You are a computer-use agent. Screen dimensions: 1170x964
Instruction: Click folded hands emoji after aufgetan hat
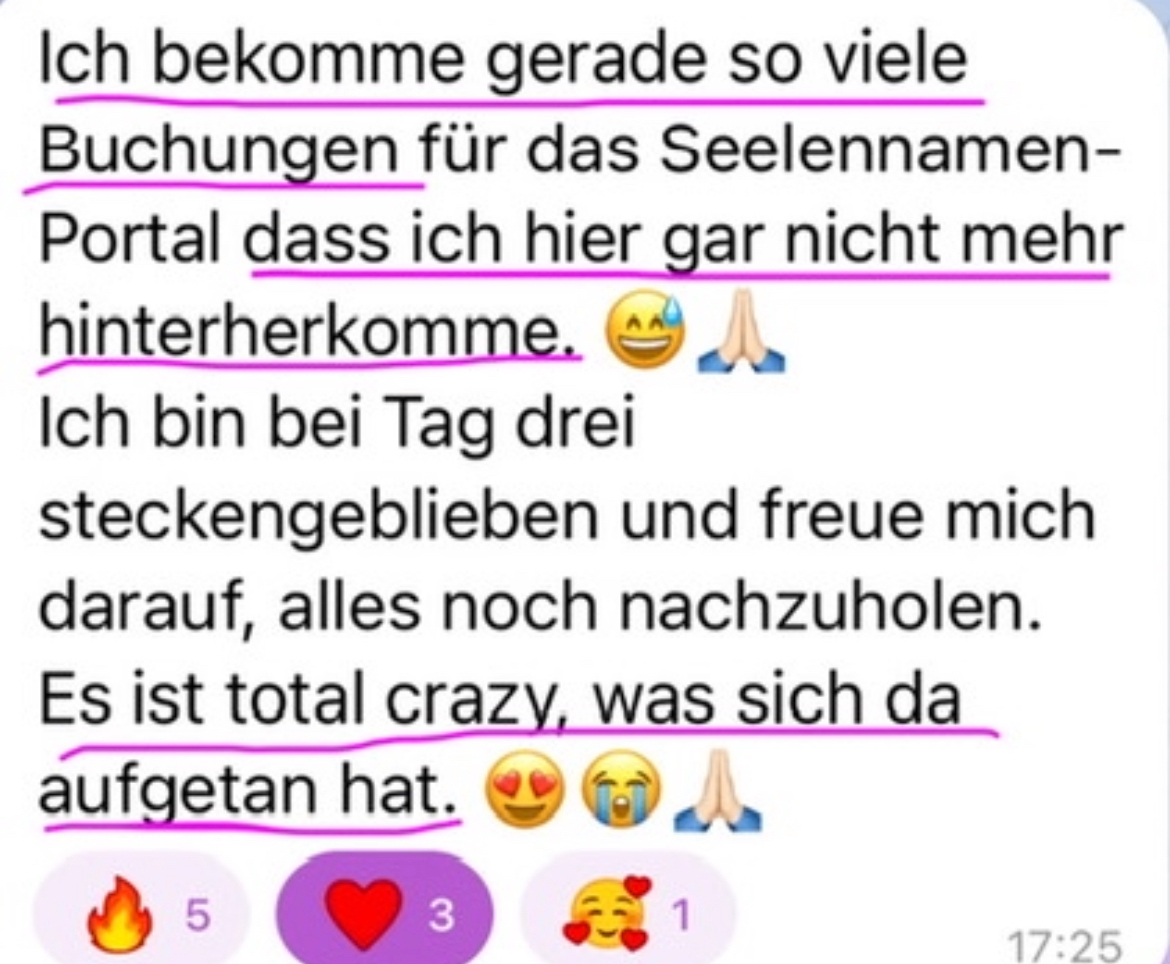(717, 790)
